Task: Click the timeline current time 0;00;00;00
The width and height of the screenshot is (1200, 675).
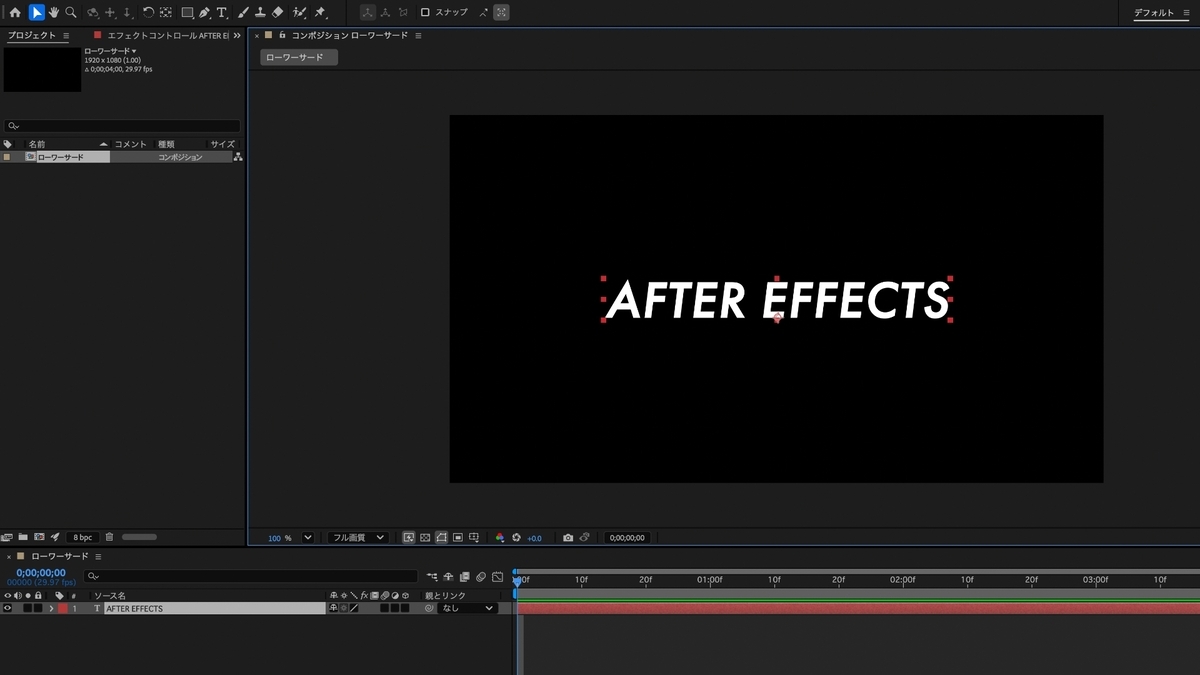Action: click(41, 573)
